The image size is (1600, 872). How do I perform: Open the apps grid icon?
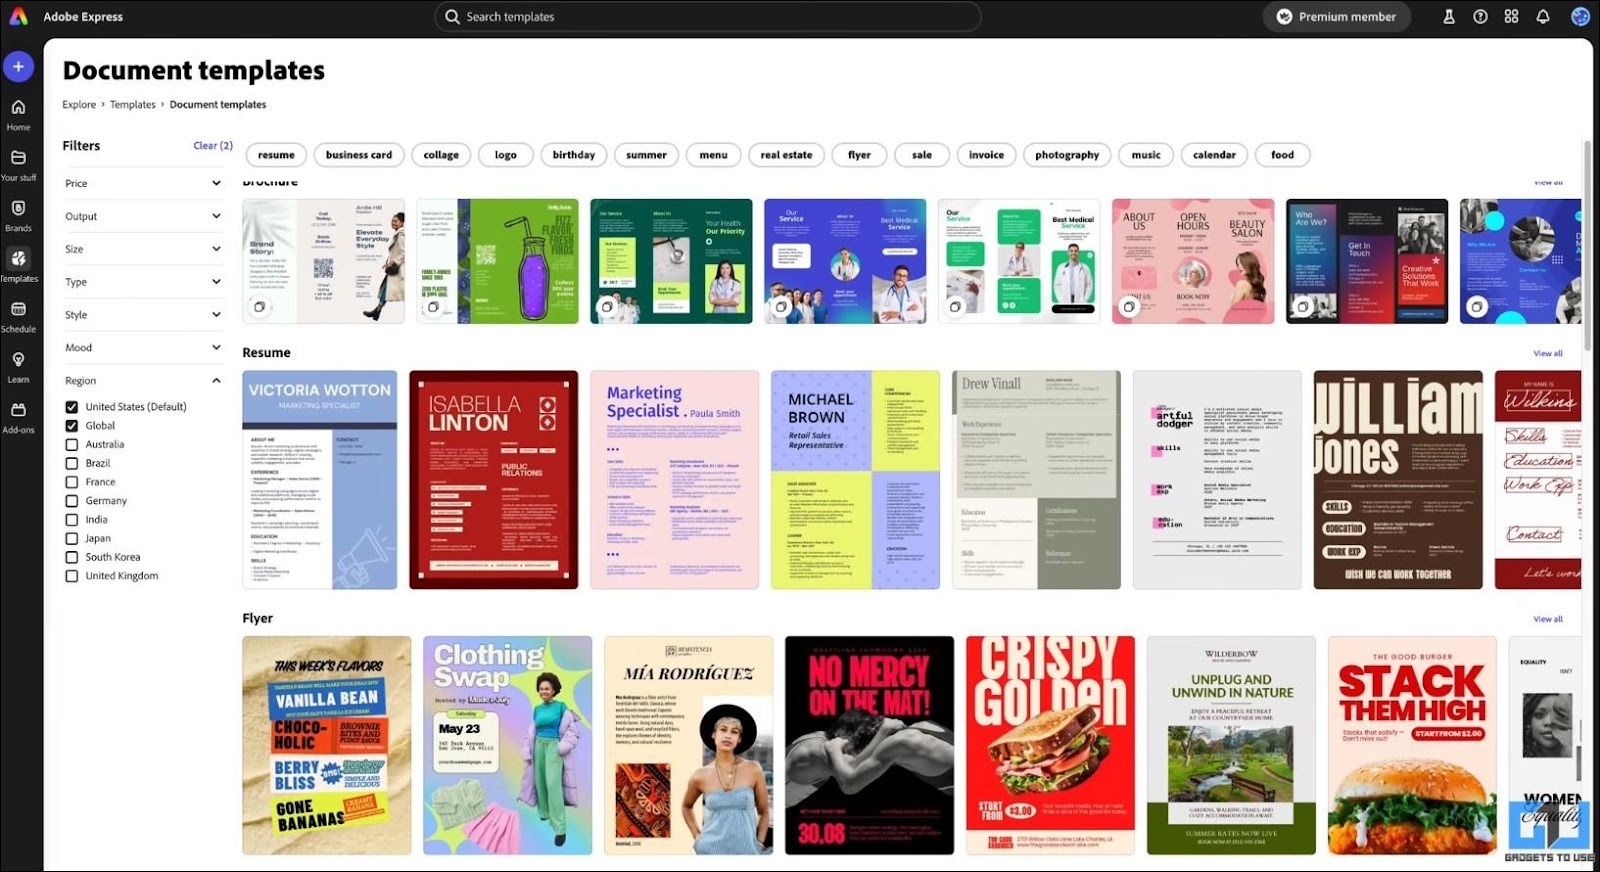point(1511,17)
